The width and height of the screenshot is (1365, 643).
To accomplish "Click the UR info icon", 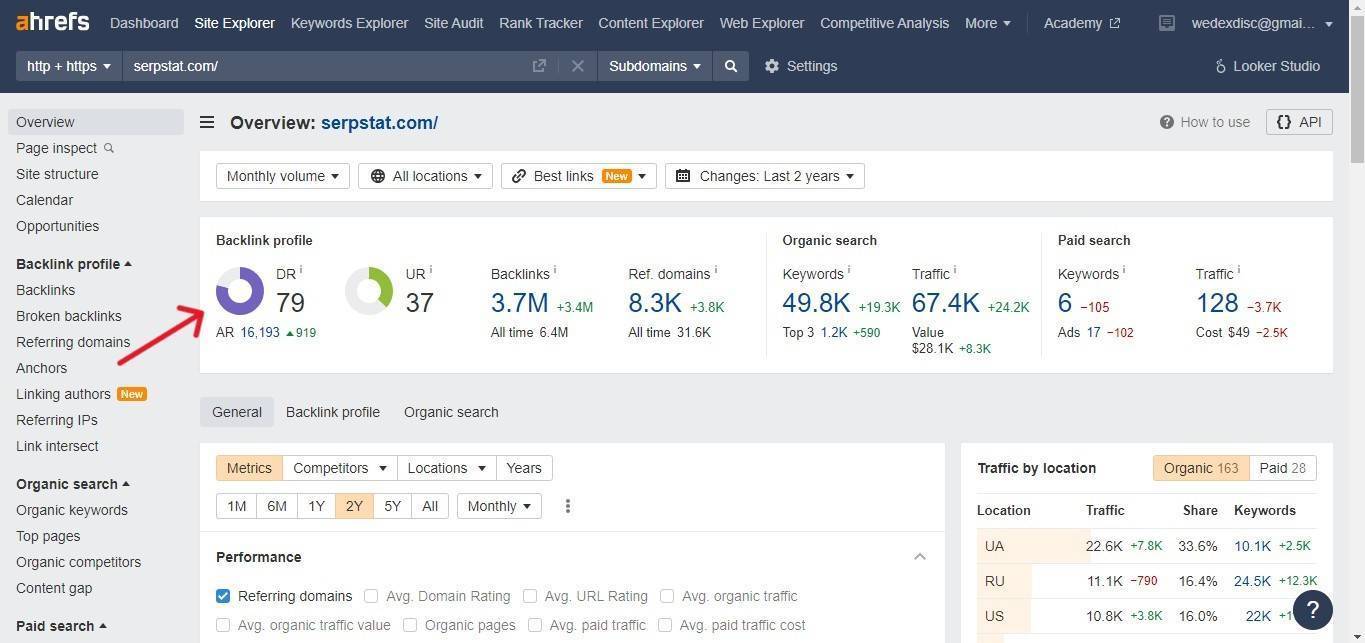I will [x=431, y=270].
